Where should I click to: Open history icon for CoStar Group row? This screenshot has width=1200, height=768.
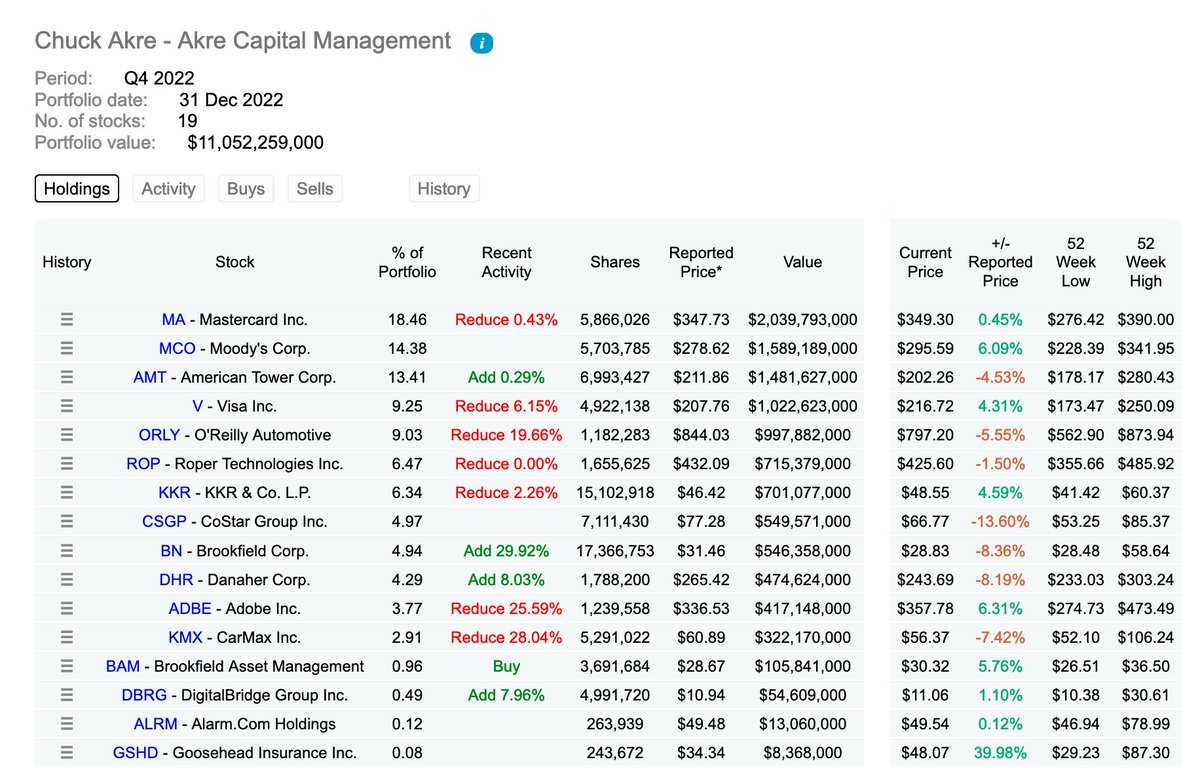tap(67, 522)
